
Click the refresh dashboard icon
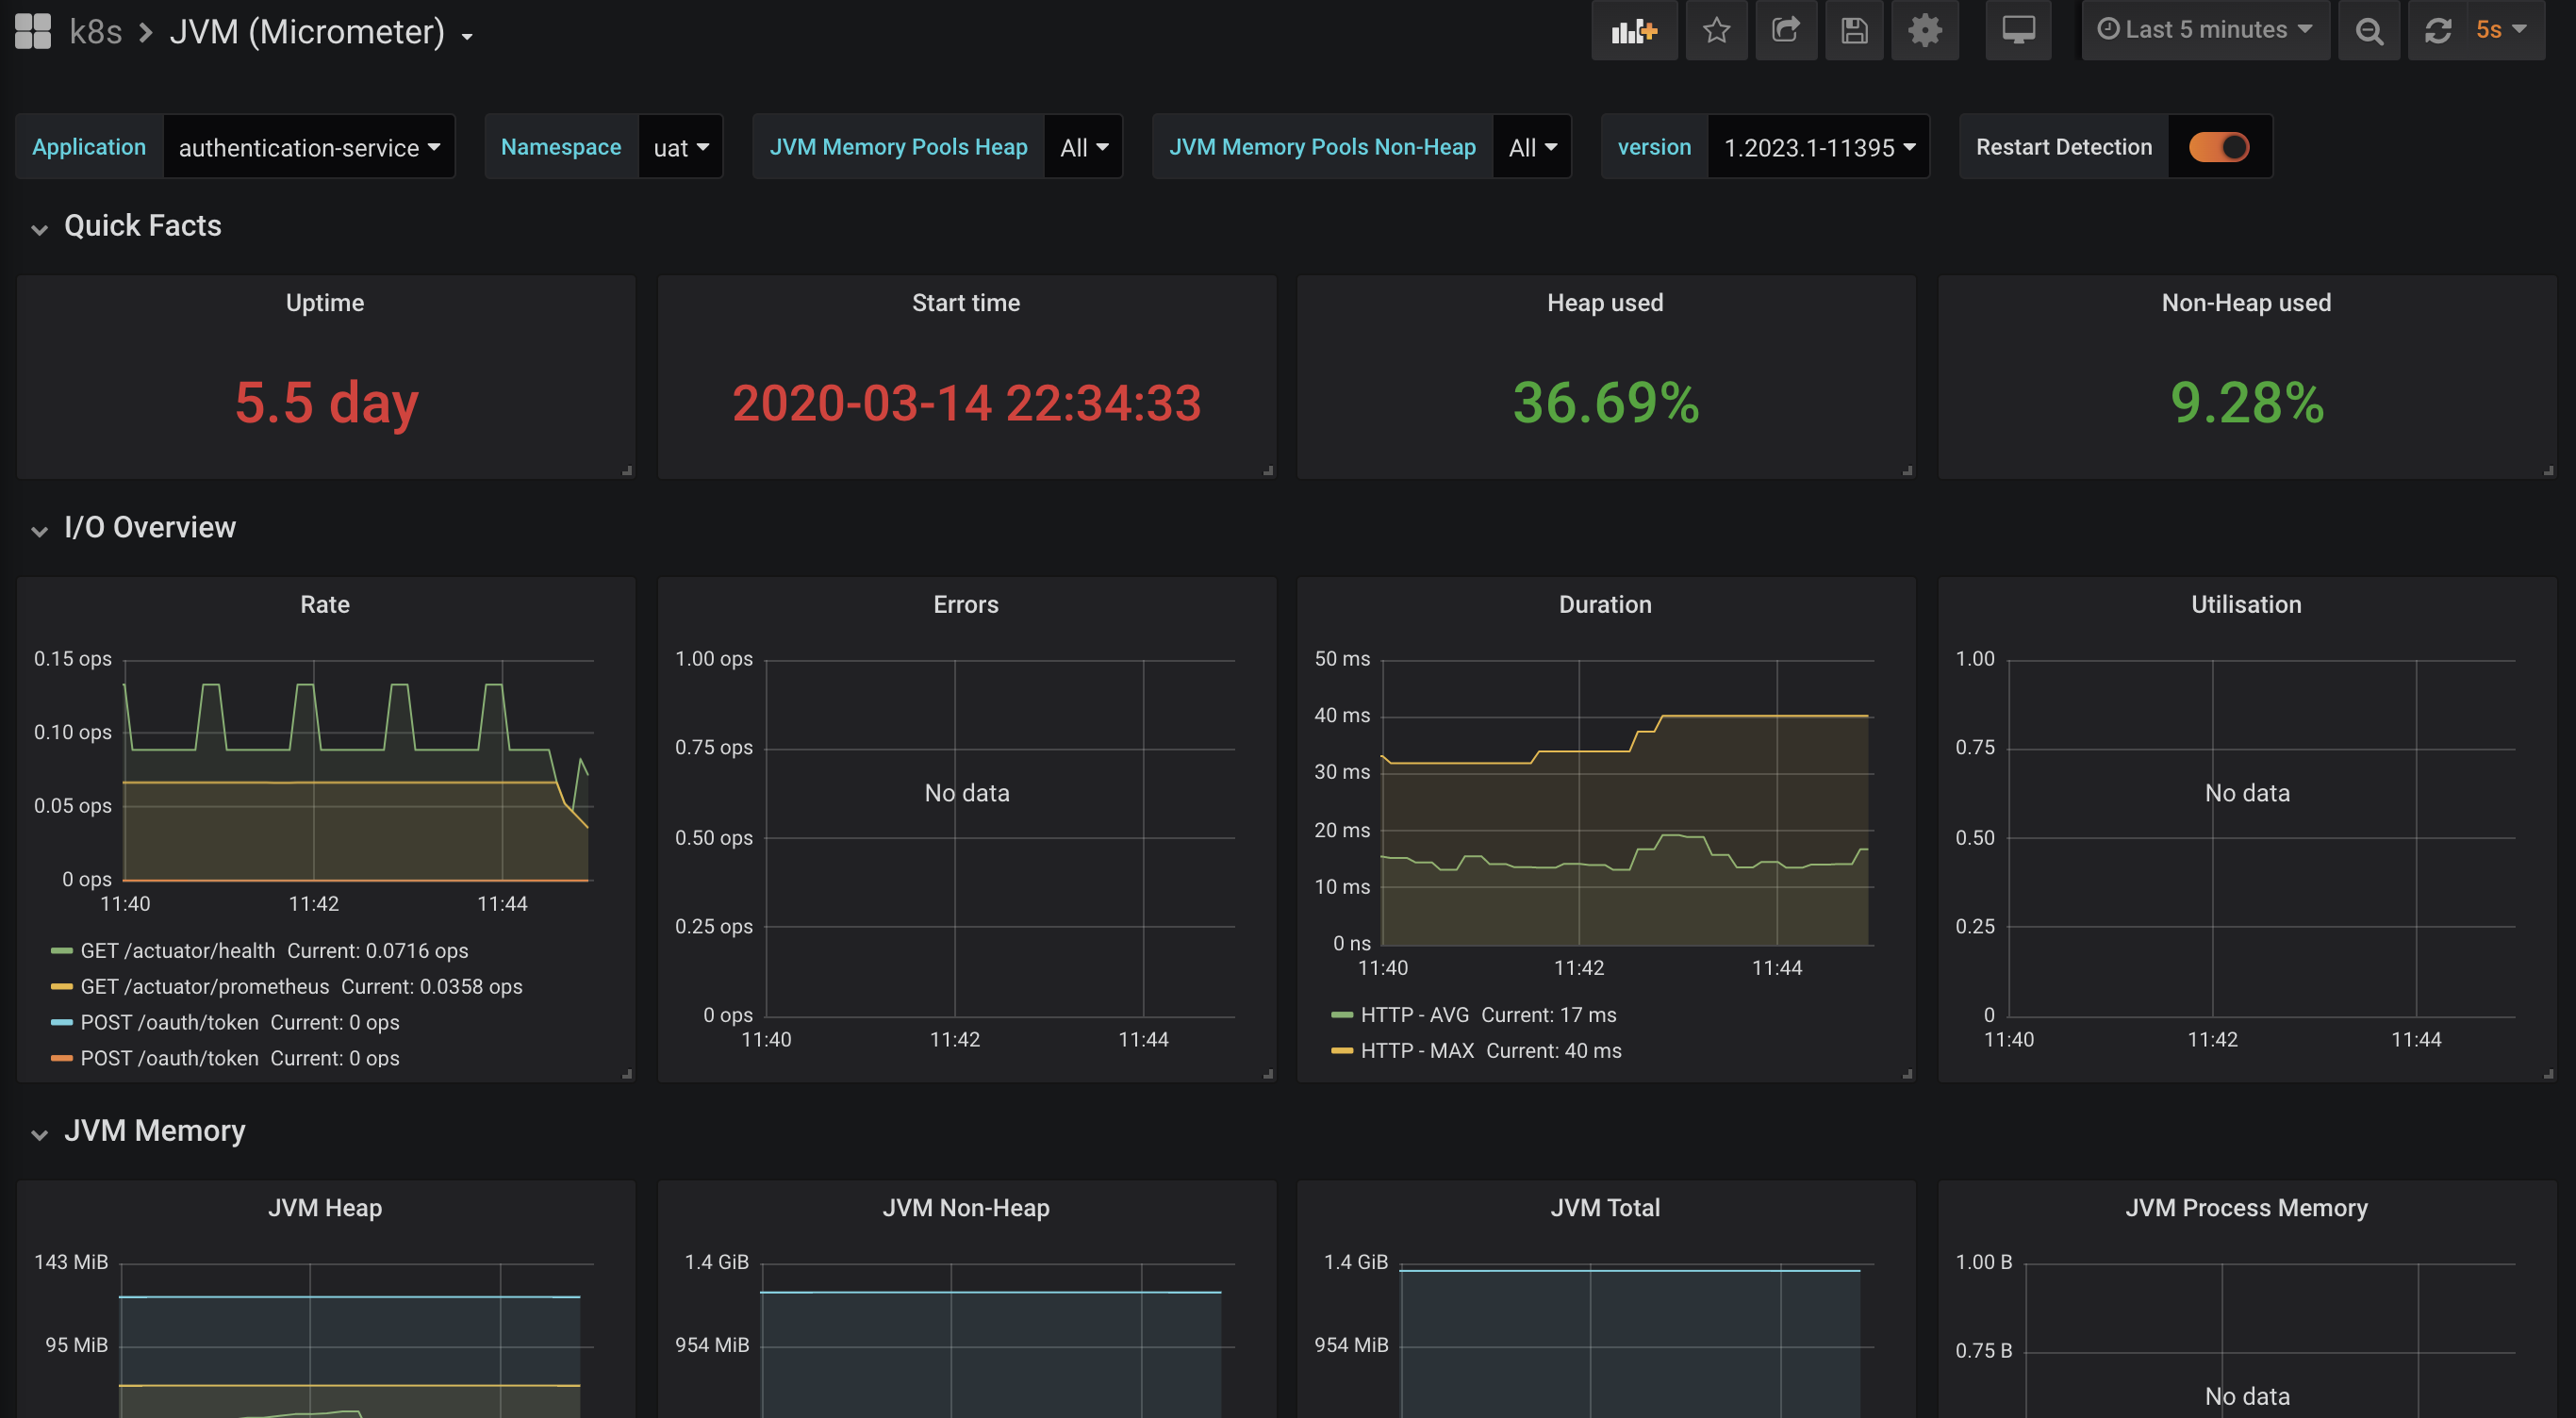pyautogui.click(x=2437, y=31)
